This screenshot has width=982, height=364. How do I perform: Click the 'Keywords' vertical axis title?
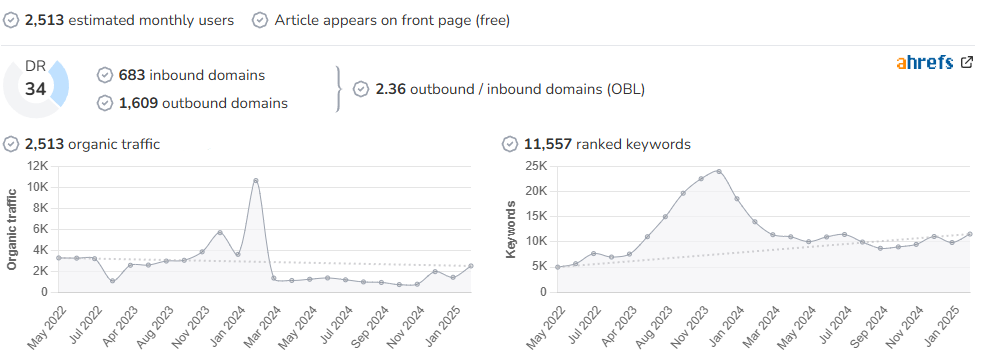[x=511, y=229]
